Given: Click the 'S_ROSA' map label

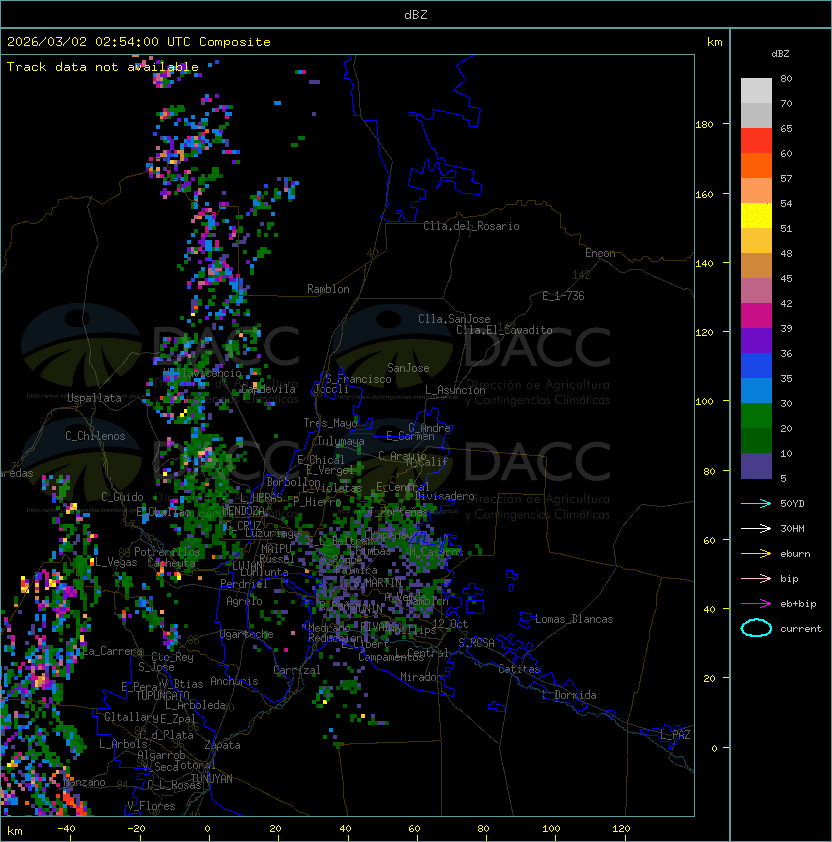Looking at the screenshot, I should point(476,643).
